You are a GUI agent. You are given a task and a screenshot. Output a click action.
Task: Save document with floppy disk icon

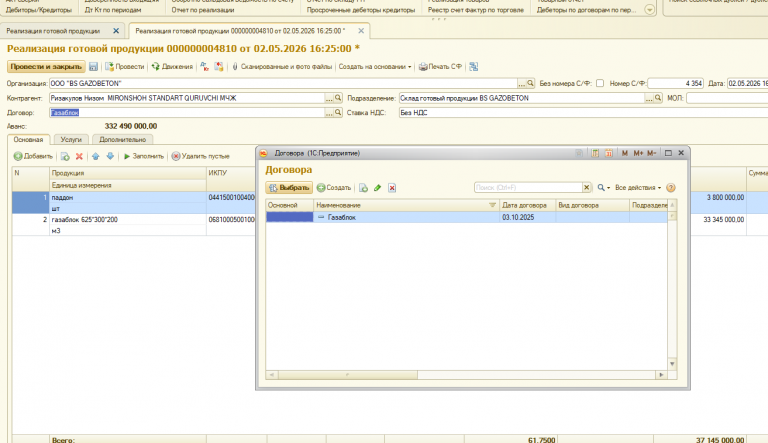[x=93, y=67]
